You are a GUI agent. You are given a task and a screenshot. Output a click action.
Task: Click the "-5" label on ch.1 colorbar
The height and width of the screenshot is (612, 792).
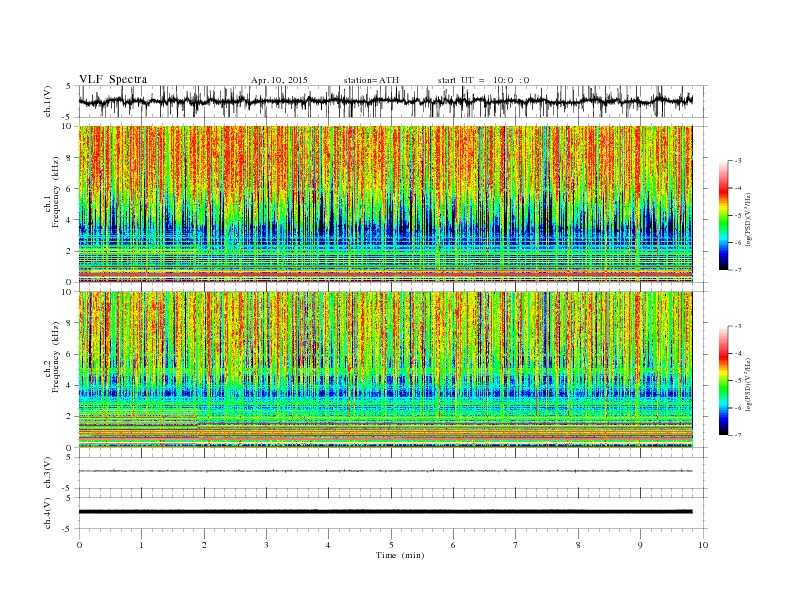(738, 216)
